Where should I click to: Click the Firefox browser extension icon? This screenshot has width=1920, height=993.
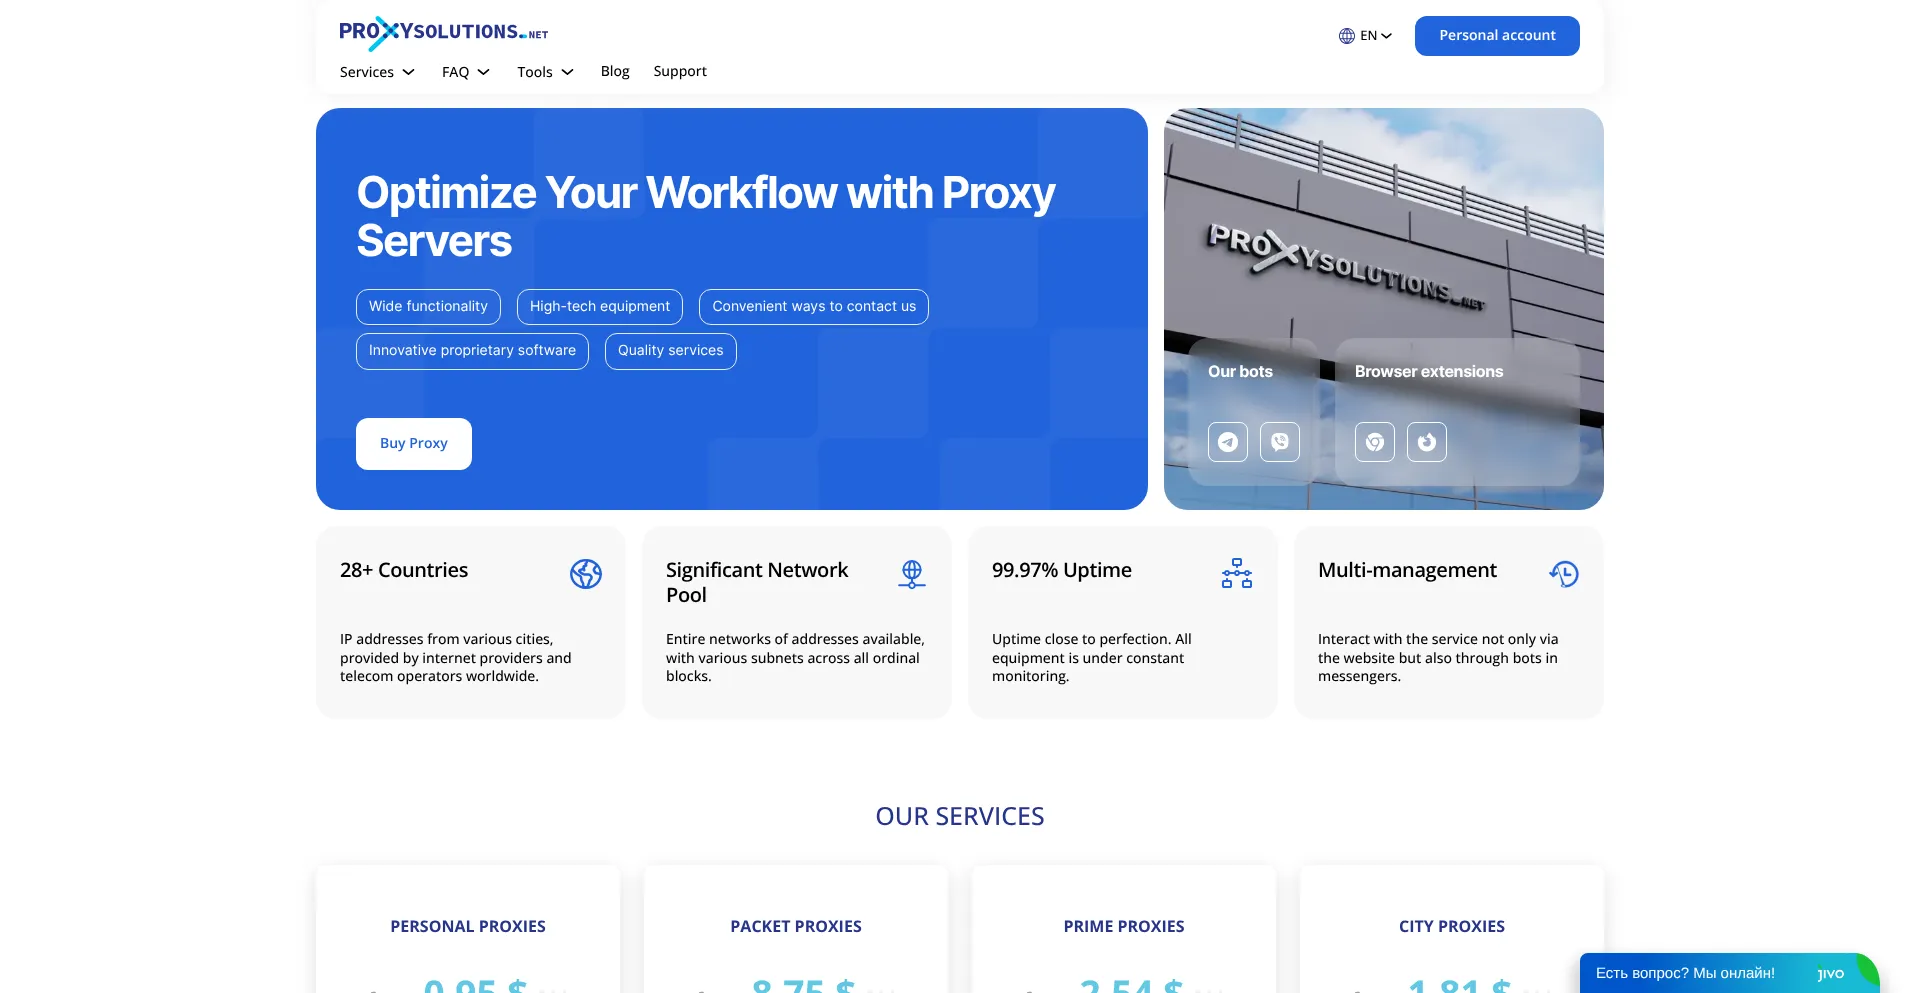[1426, 442]
